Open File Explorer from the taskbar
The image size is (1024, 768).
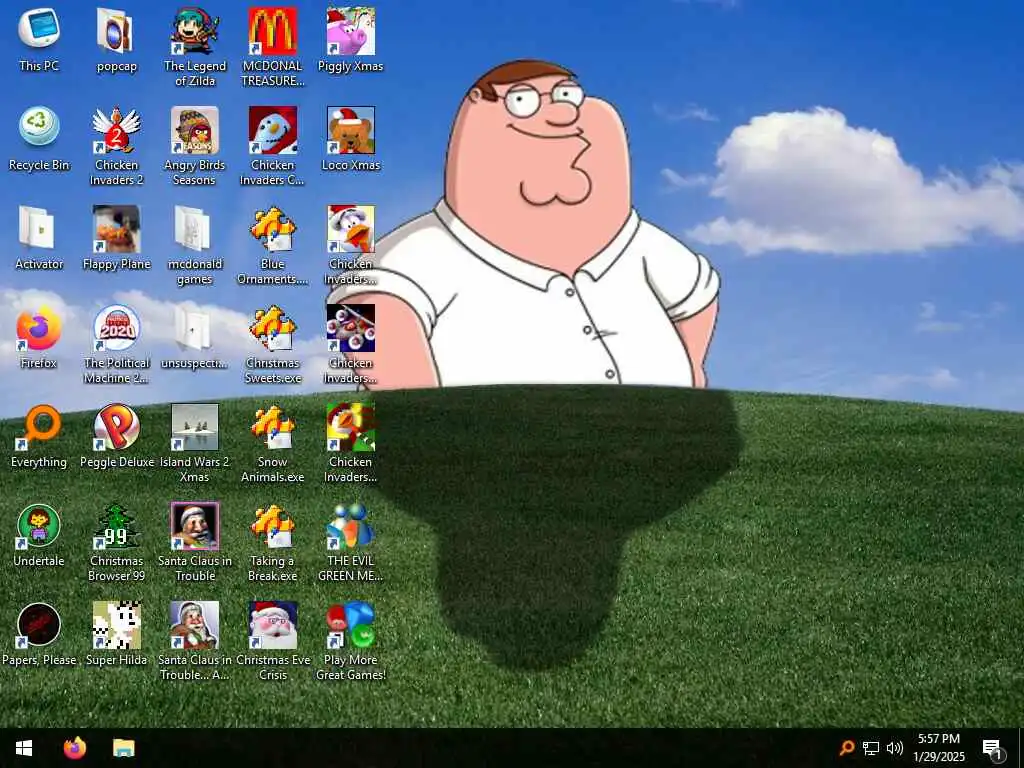click(x=123, y=748)
